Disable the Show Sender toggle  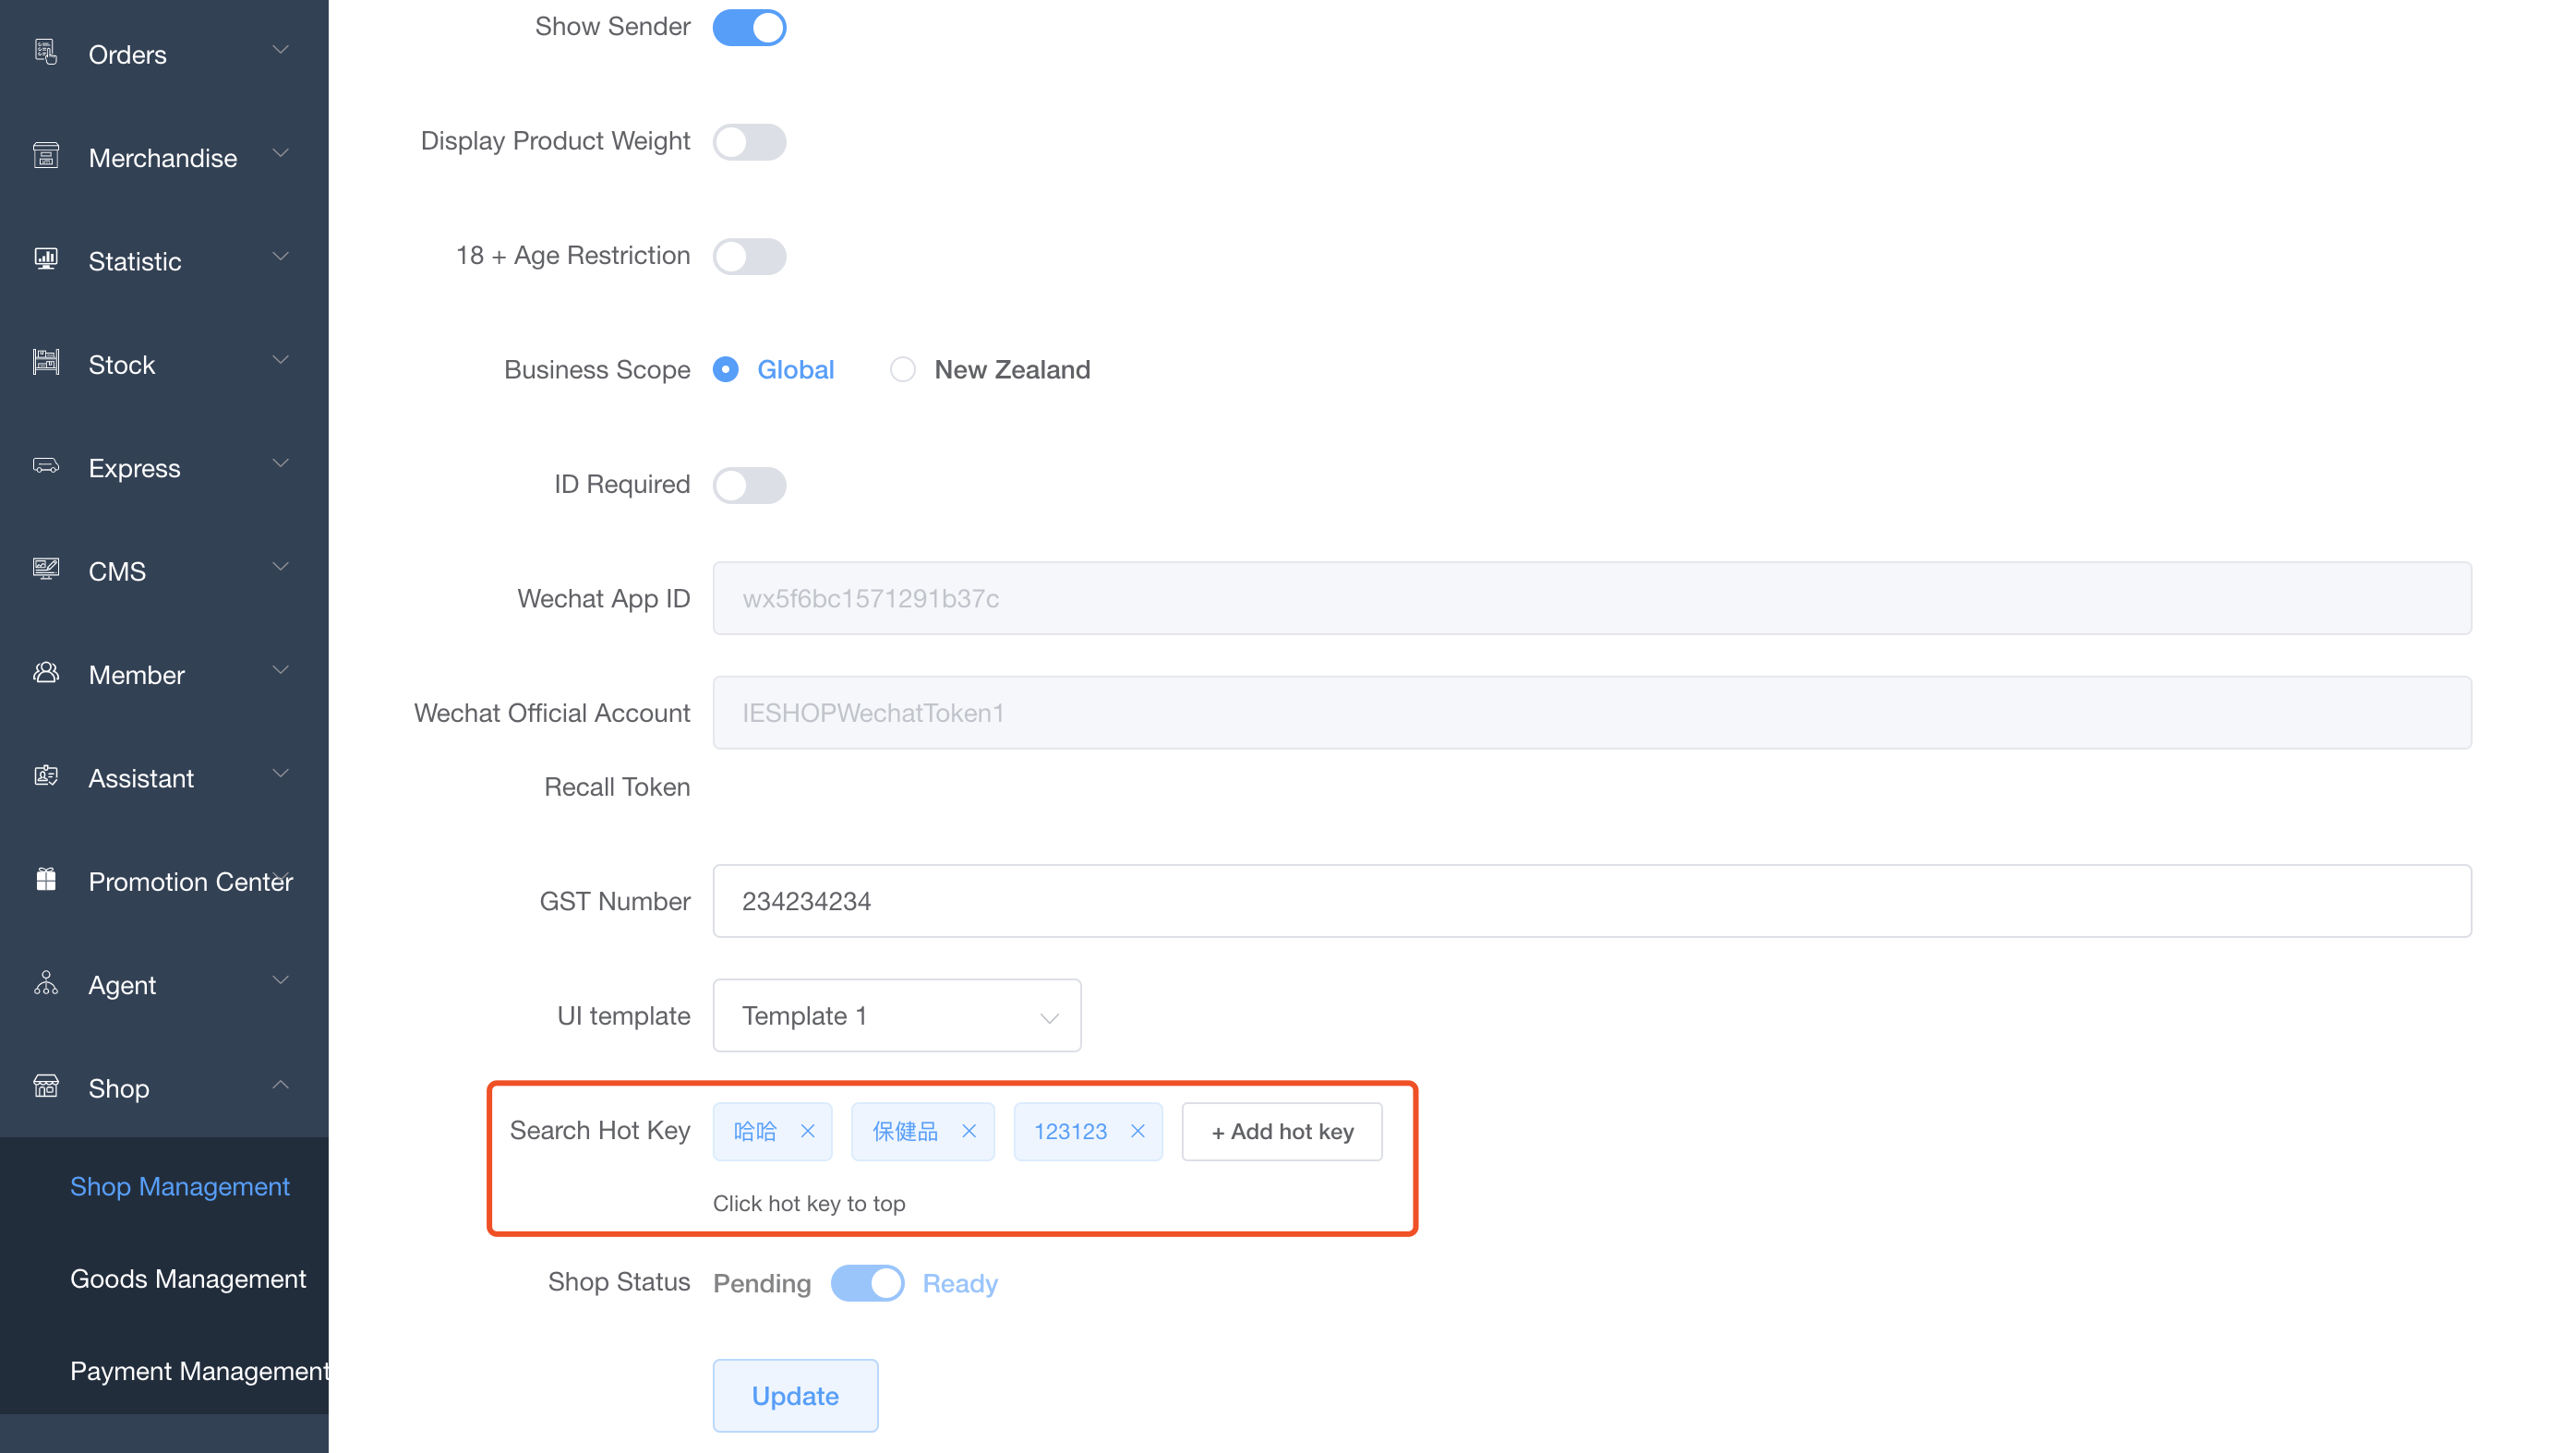pyautogui.click(x=749, y=27)
